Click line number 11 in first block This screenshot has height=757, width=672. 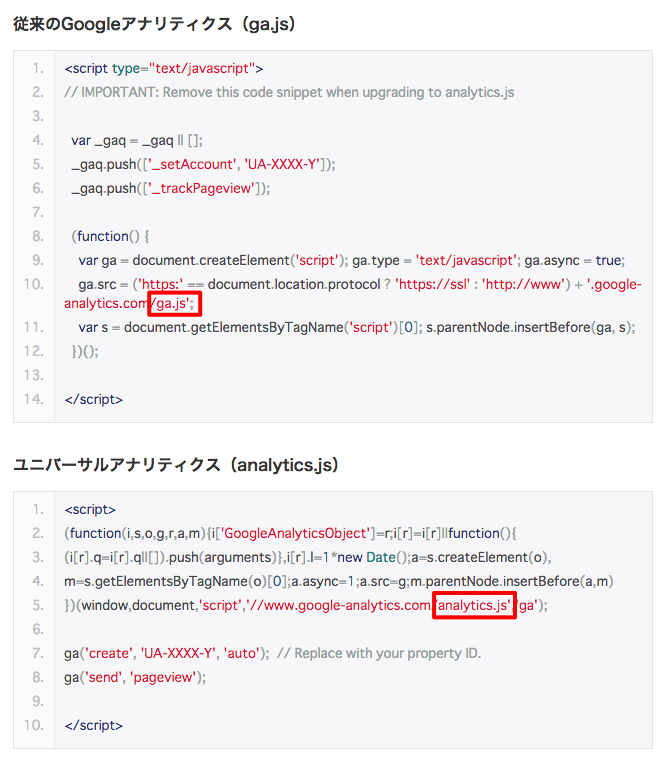[34, 327]
